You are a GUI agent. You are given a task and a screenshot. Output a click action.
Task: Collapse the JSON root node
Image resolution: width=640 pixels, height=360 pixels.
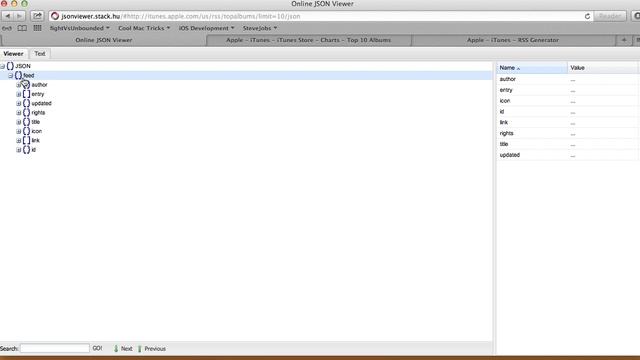pyautogui.click(x=2, y=66)
